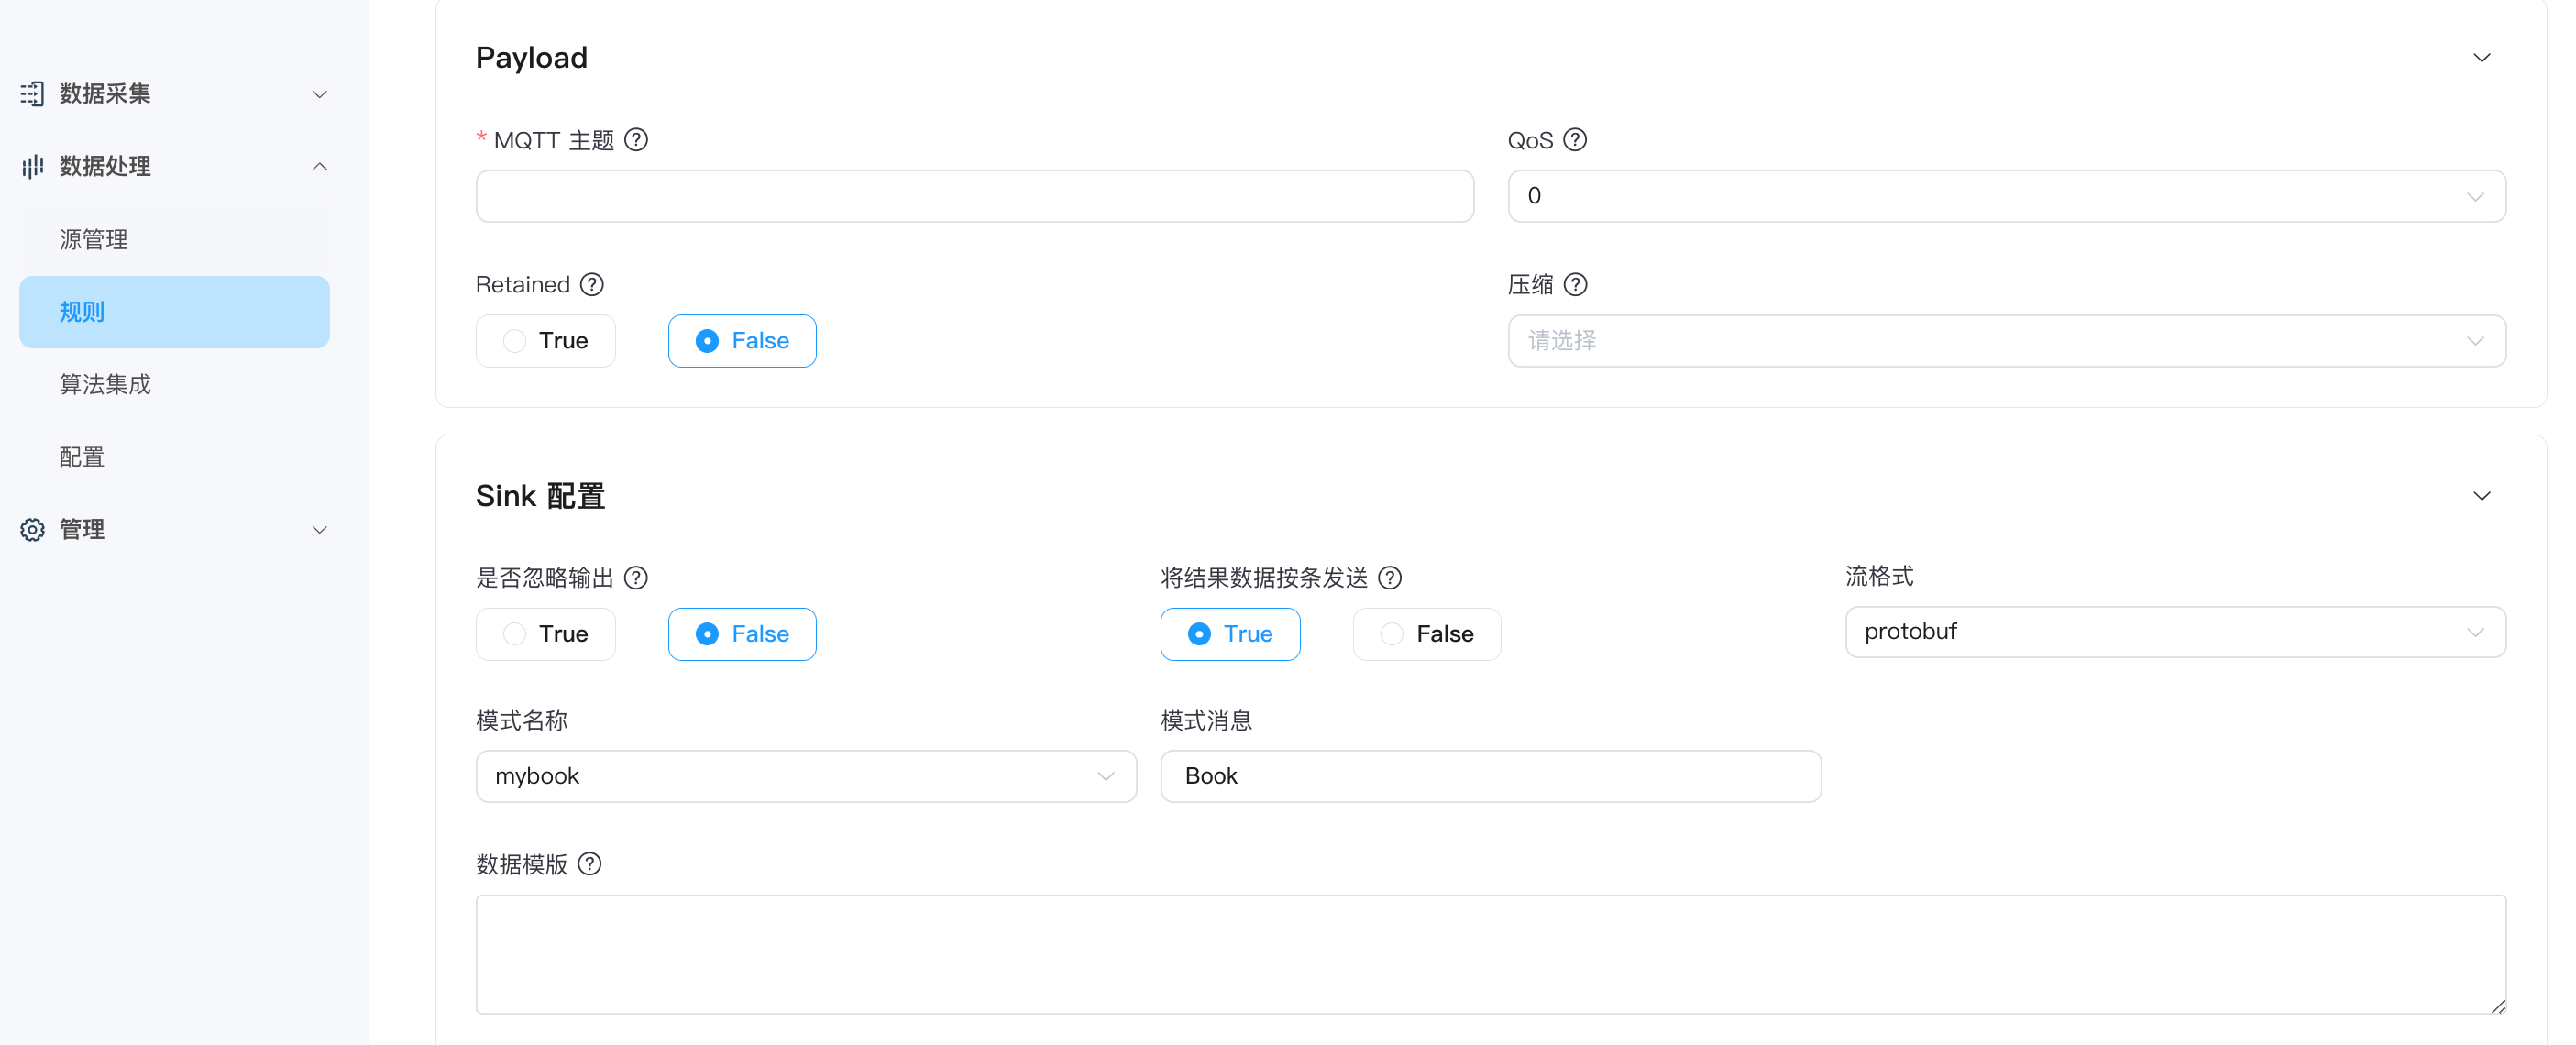Click the QoS help question-mark icon

1575,140
